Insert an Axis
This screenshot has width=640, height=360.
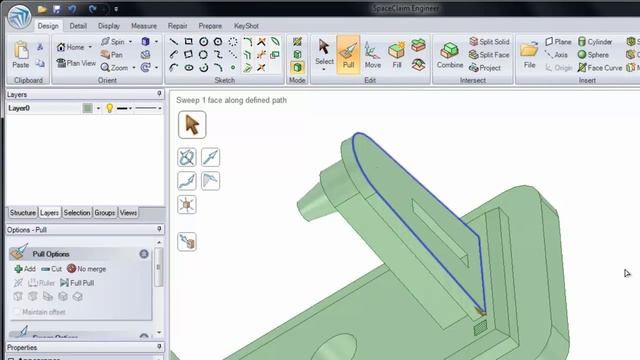556,55
